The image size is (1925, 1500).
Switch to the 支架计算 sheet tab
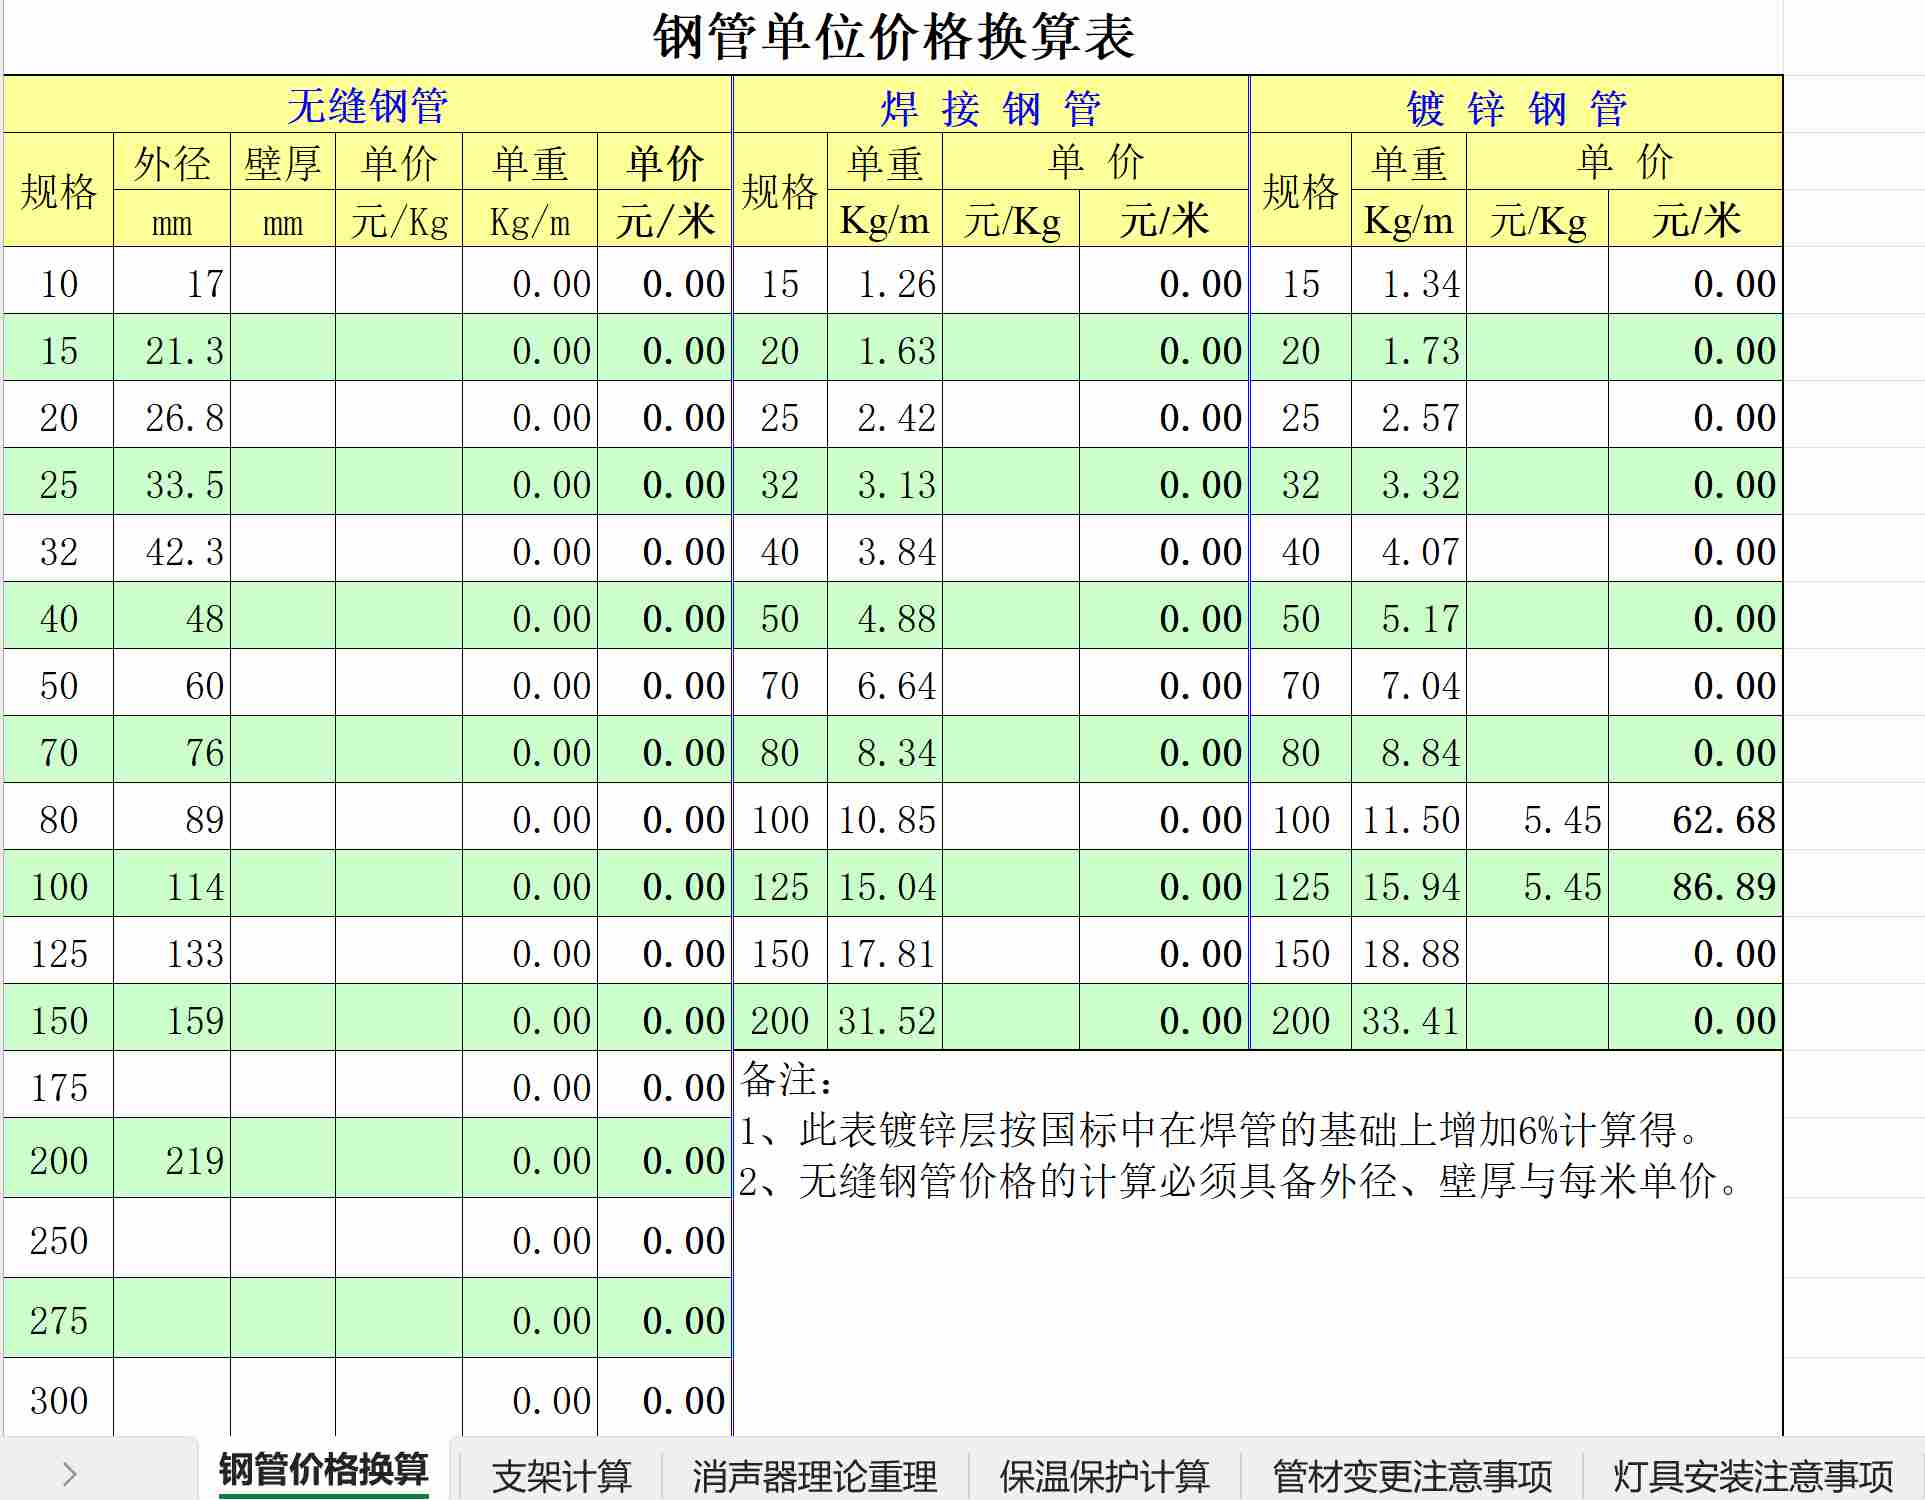pos(561,1475)
